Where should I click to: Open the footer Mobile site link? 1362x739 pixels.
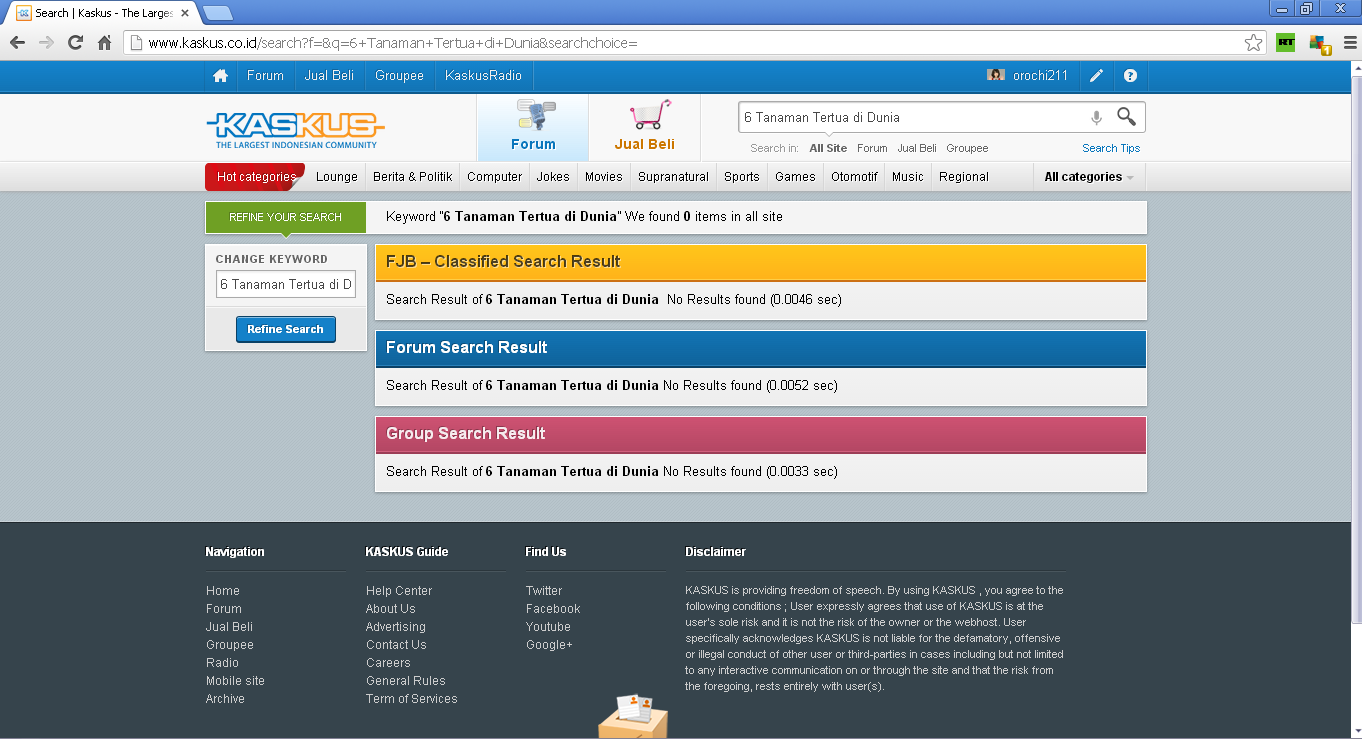click(235, 681)
